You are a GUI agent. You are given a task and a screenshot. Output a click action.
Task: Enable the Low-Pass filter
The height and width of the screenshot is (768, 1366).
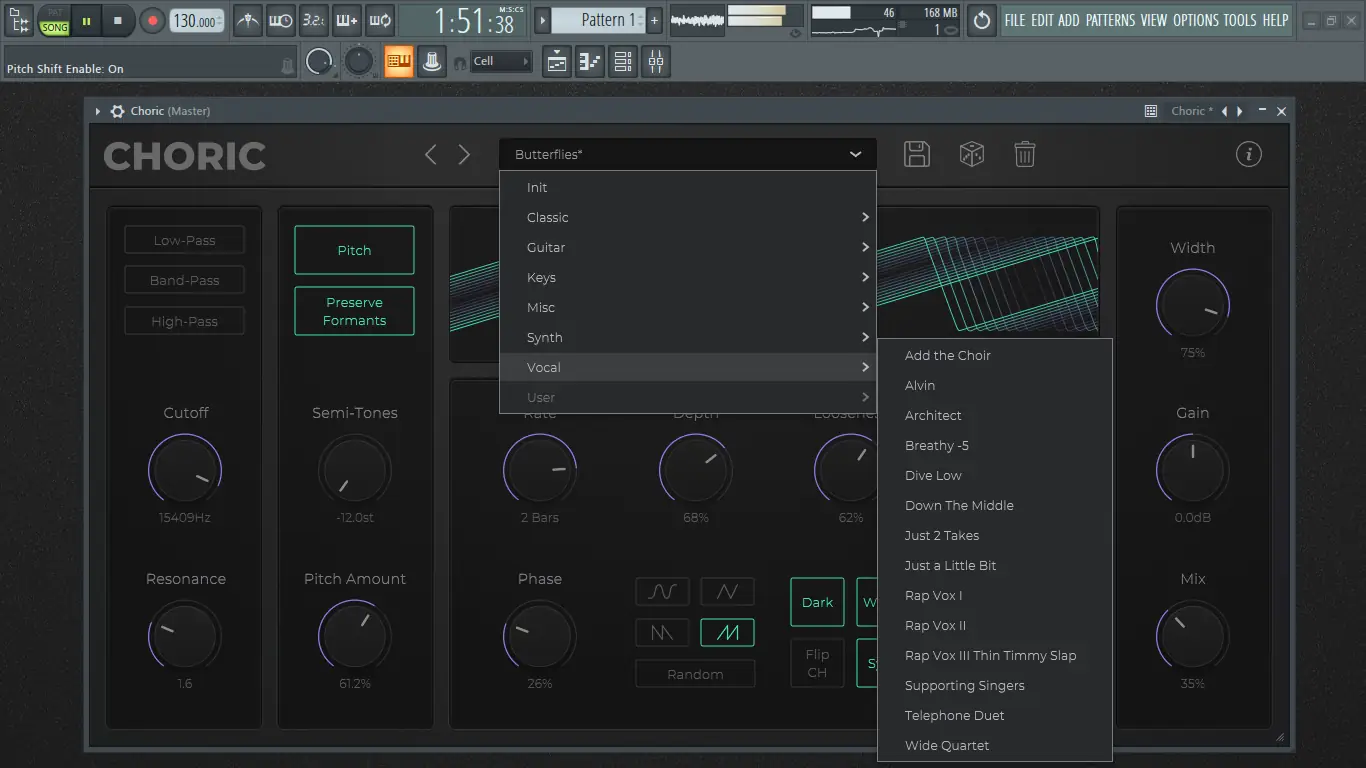[x=184, y=240]
